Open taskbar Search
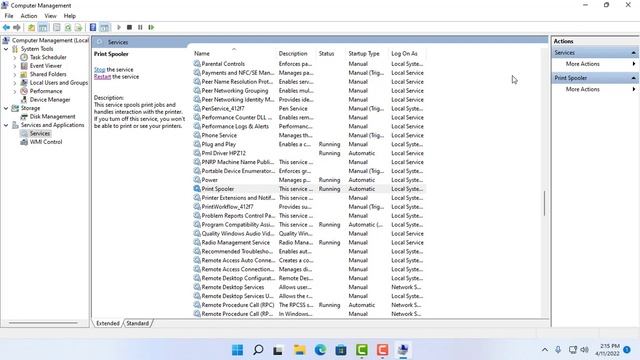This screenshot has height=360, width=640. coord(258,350)
